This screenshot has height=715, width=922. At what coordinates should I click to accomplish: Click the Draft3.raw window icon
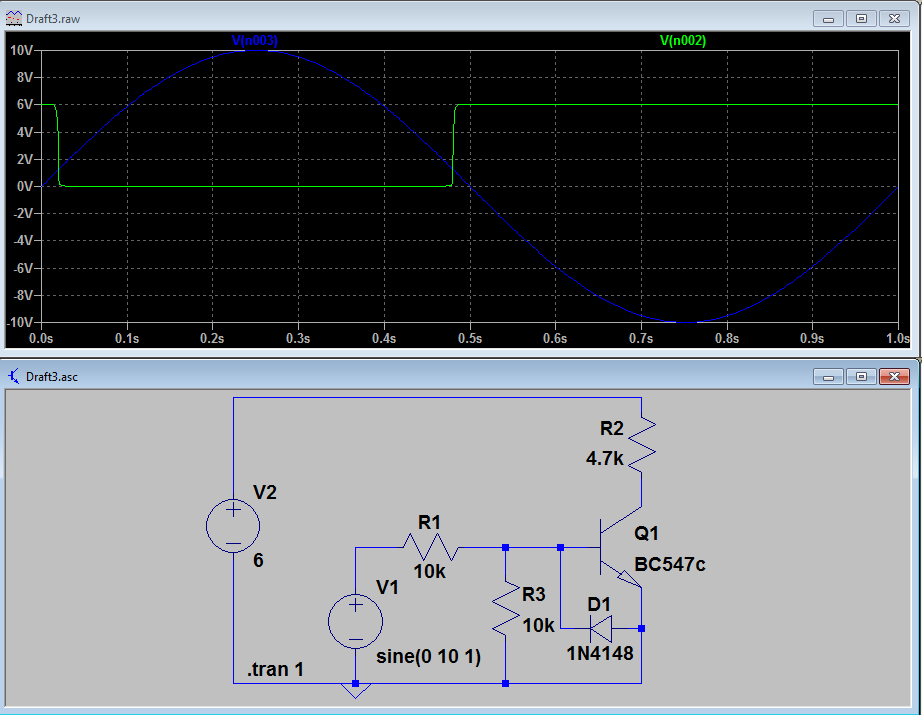[13, 18]
